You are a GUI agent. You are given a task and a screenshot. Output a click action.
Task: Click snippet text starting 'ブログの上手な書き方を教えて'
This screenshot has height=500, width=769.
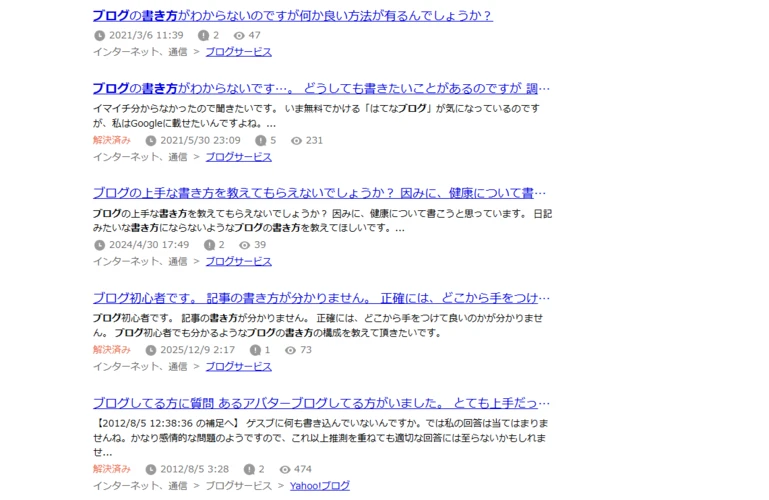[322, 221]
